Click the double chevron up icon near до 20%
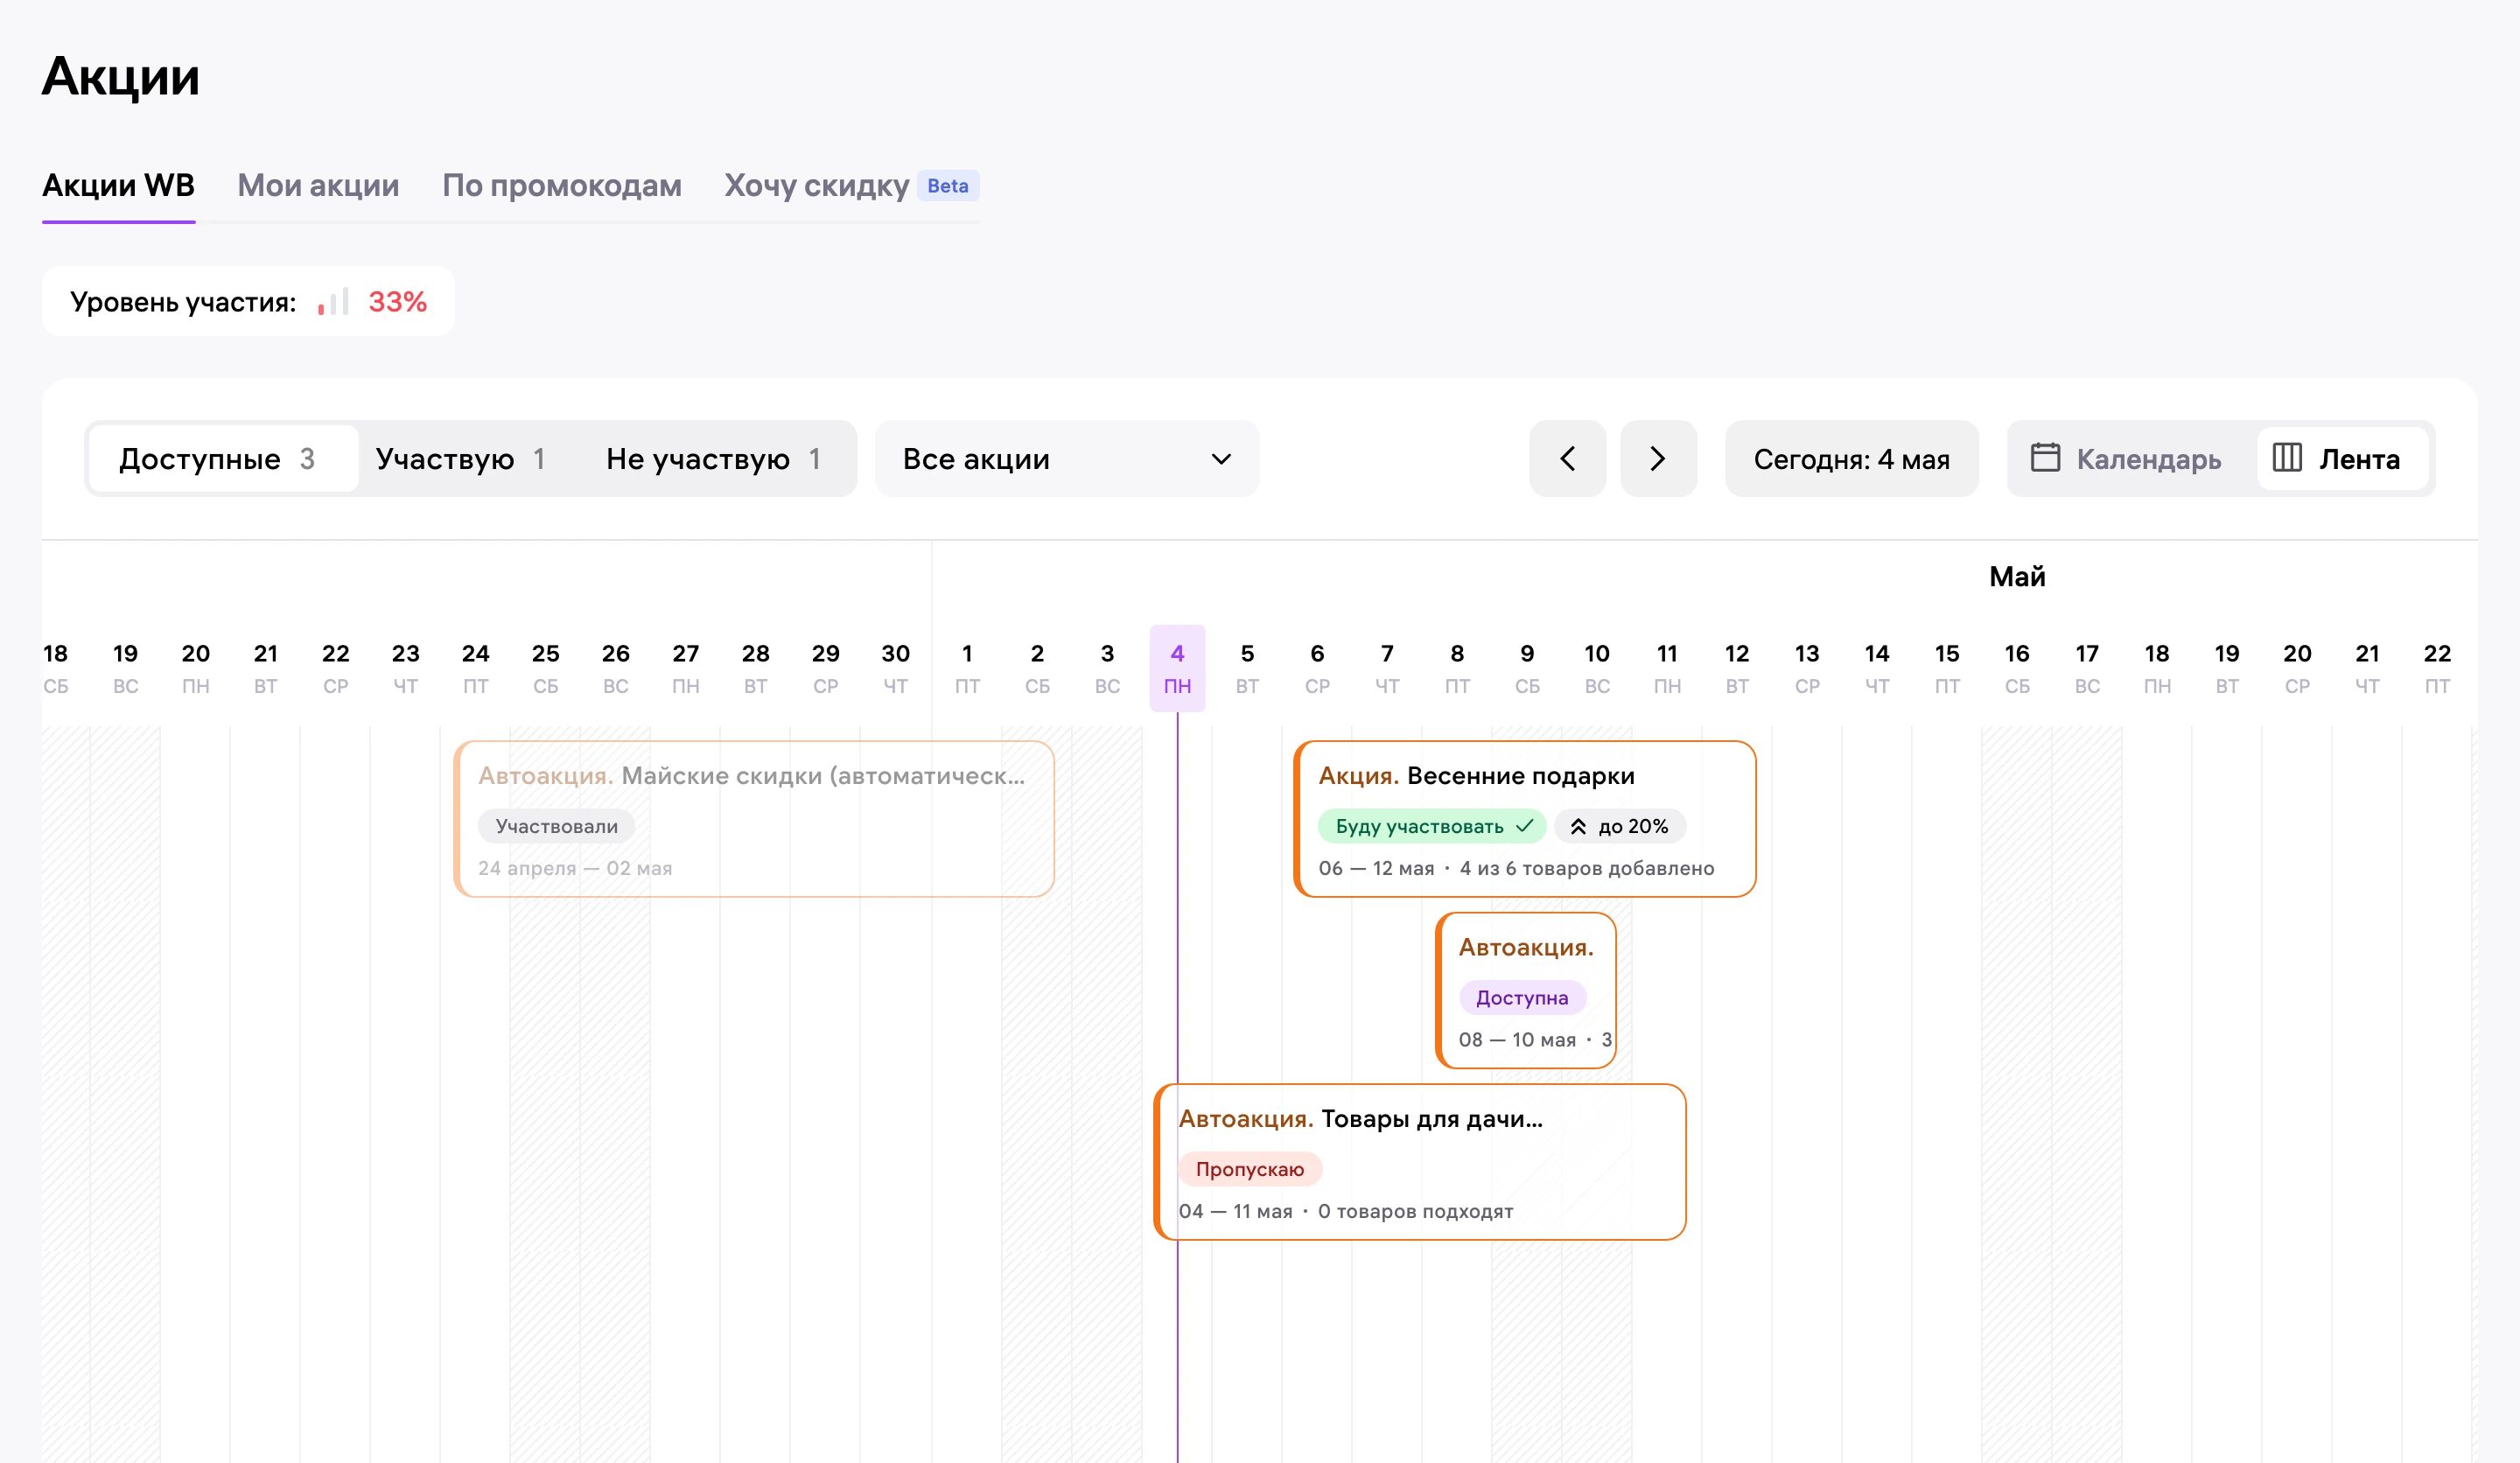The width and height of the screenshot is (2520, 1463). (1578, 826)
